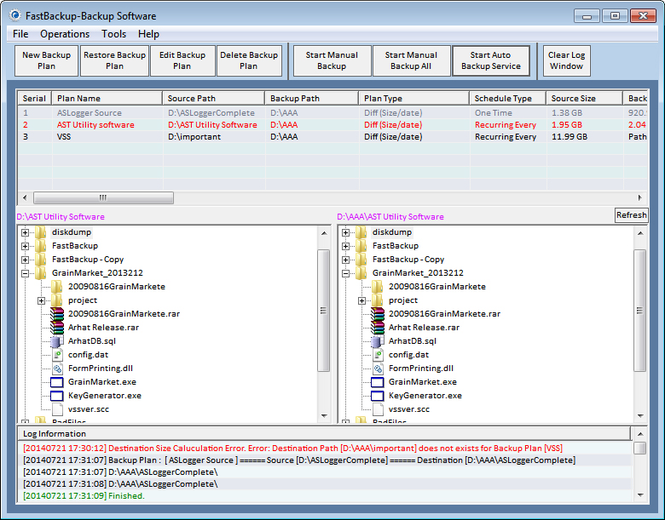Click FastBackup folder icon in left source tree
The image size is (665, 520).
41,246
